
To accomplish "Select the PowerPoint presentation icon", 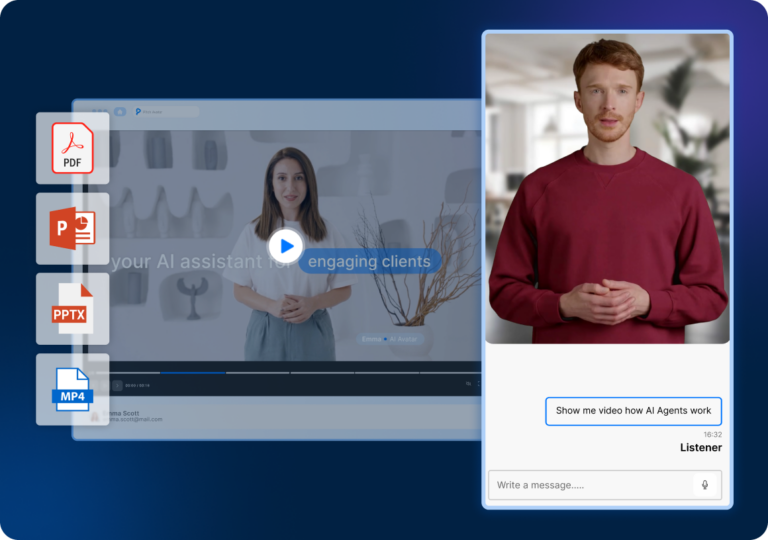I will [72, 229].
